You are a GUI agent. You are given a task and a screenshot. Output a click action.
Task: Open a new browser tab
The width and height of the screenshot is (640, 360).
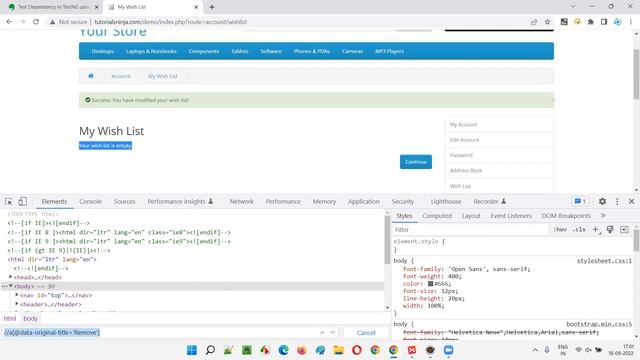point(212,7)
